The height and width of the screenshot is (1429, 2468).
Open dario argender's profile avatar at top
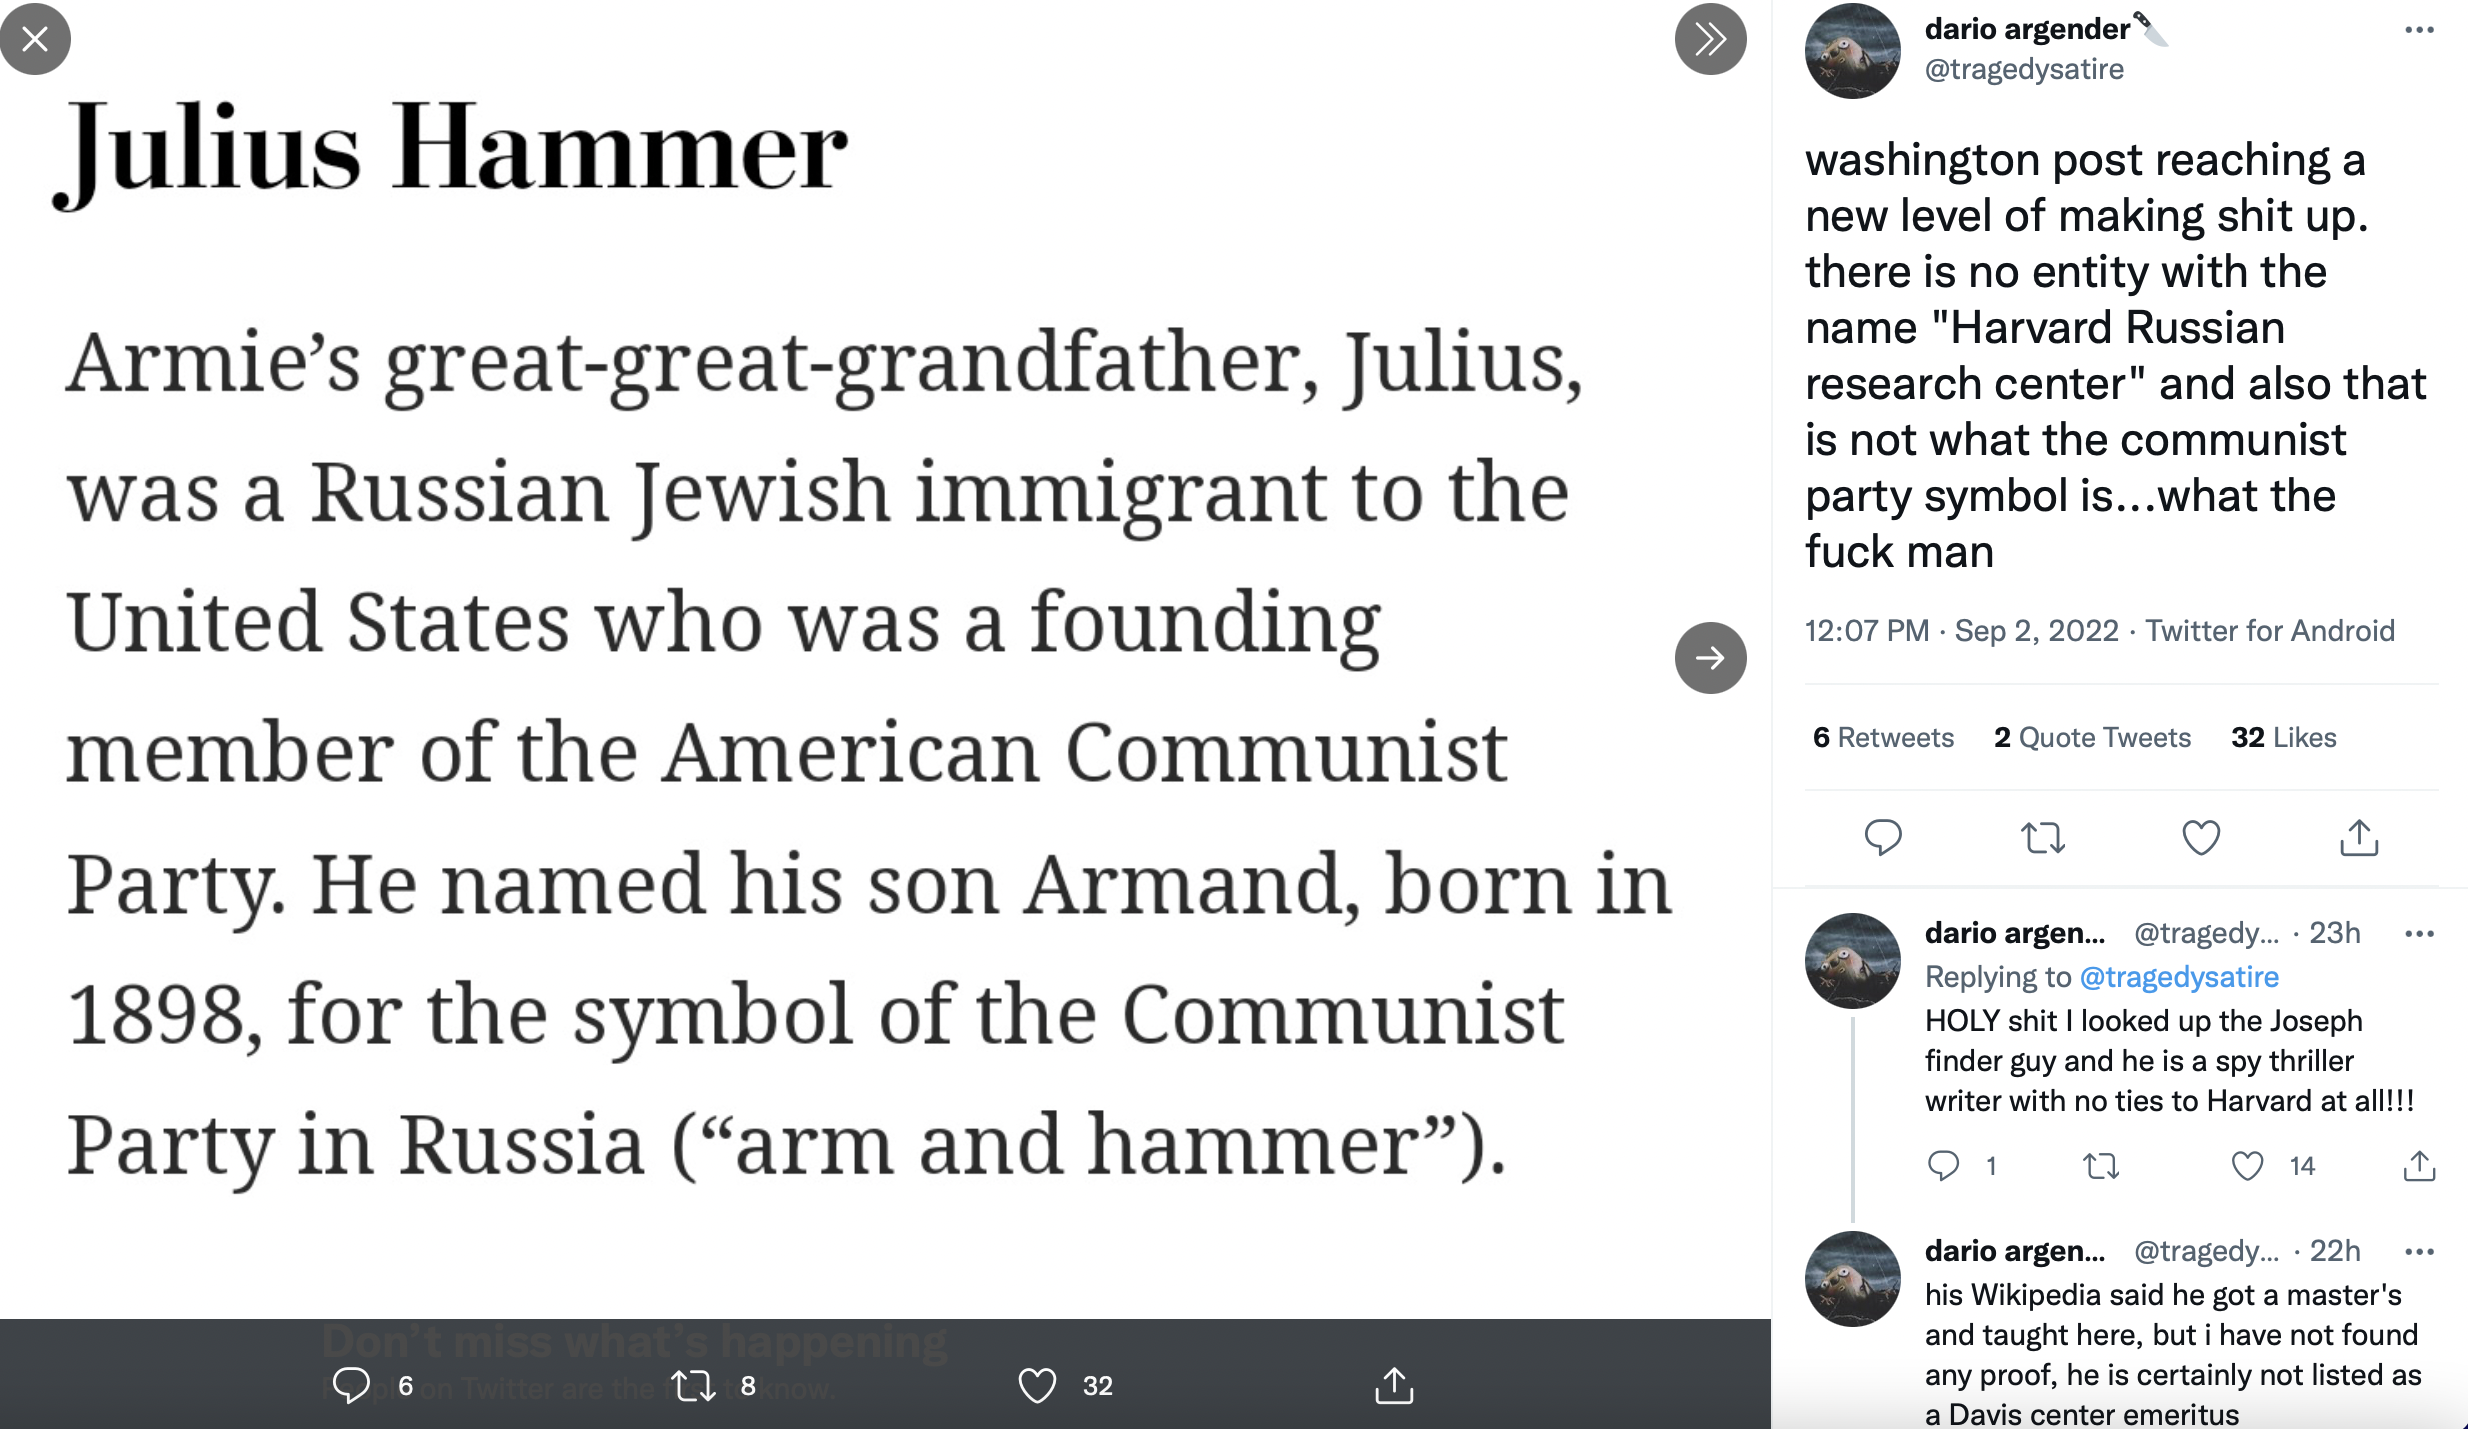tap(1852, 51)
